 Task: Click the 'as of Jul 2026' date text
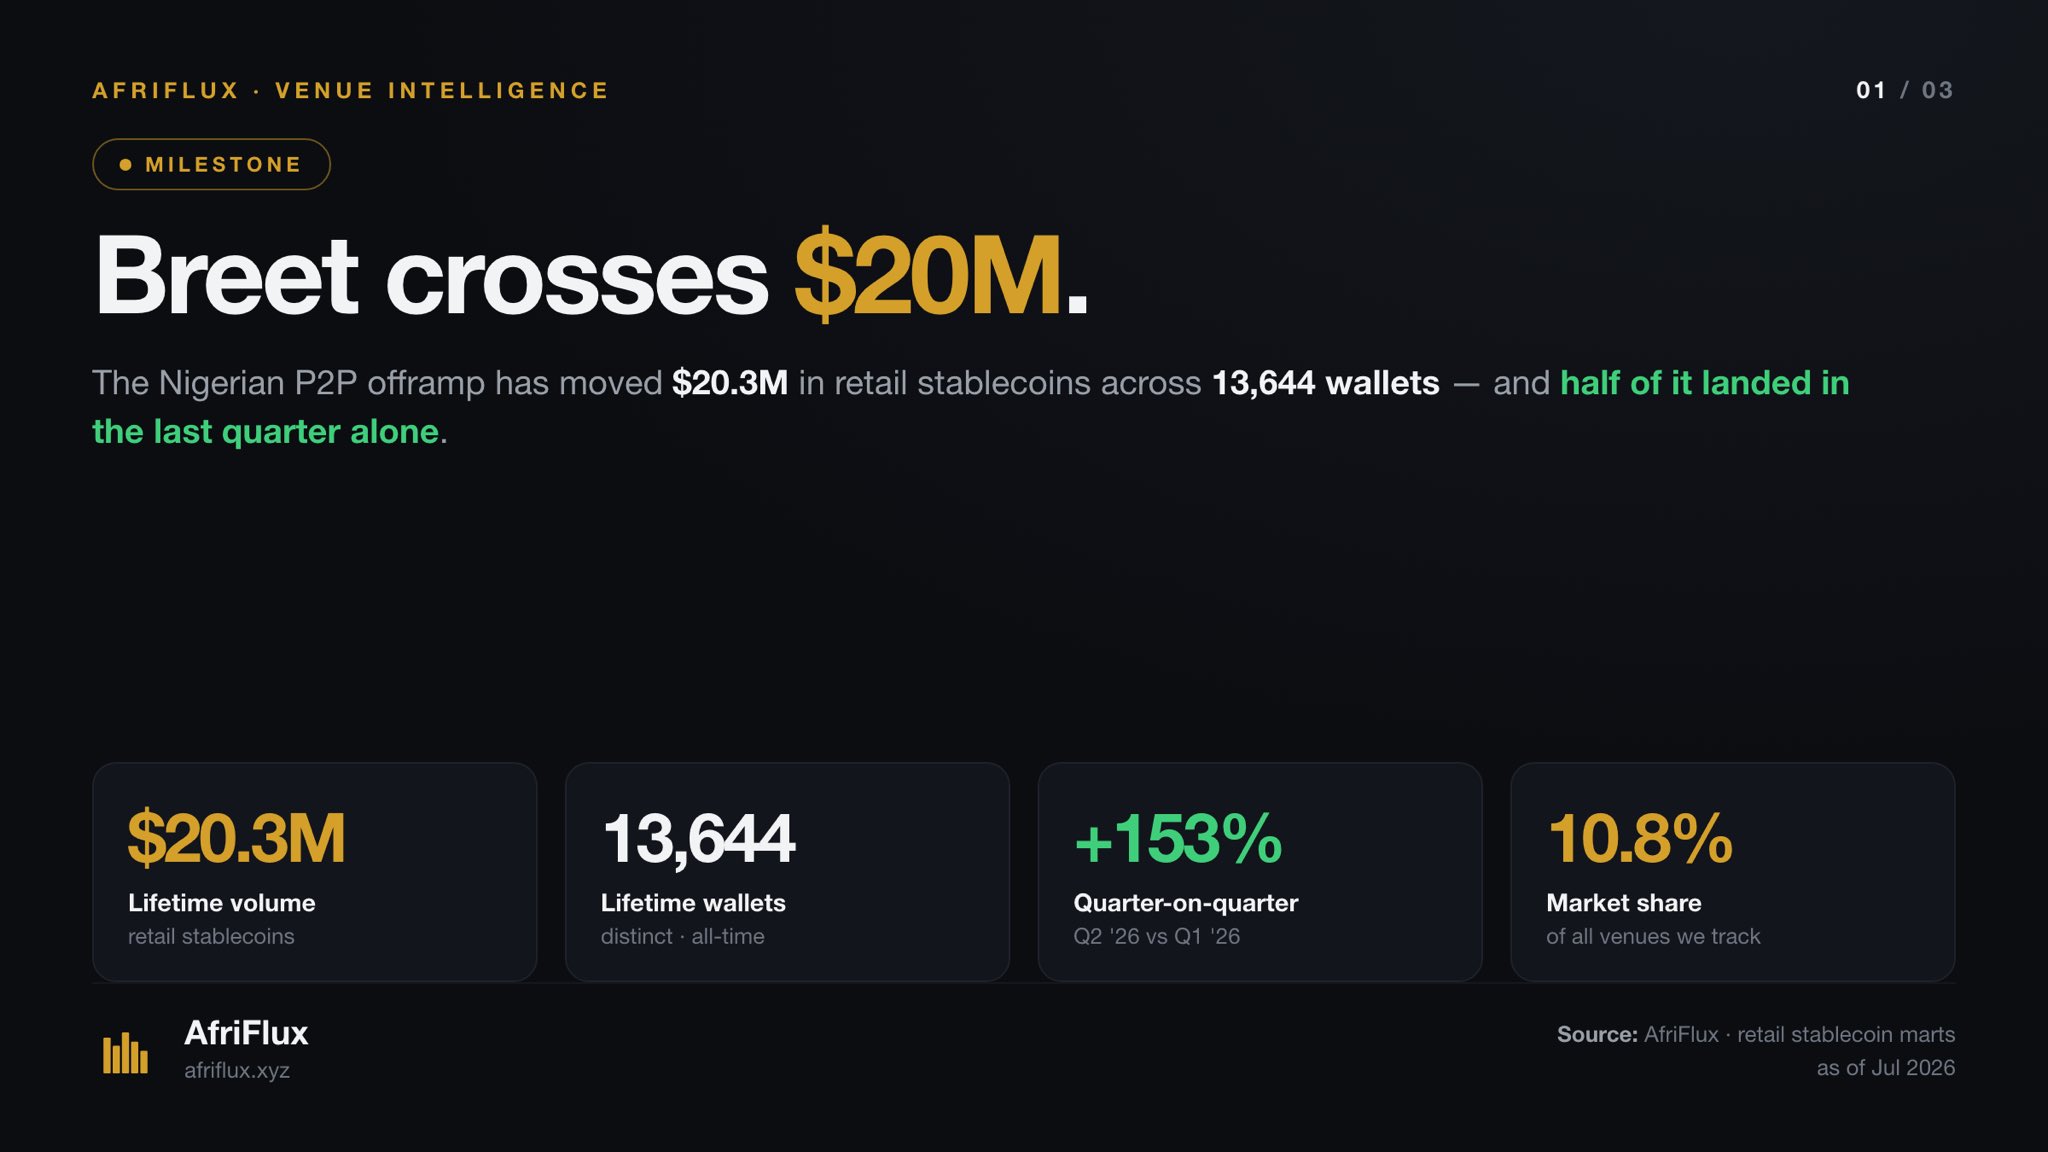coord(1886,1067)
